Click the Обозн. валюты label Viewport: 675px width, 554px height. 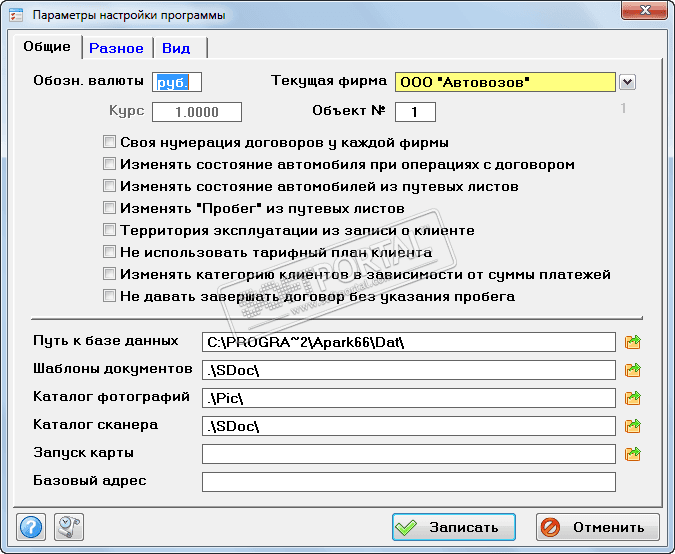[88, 81]
